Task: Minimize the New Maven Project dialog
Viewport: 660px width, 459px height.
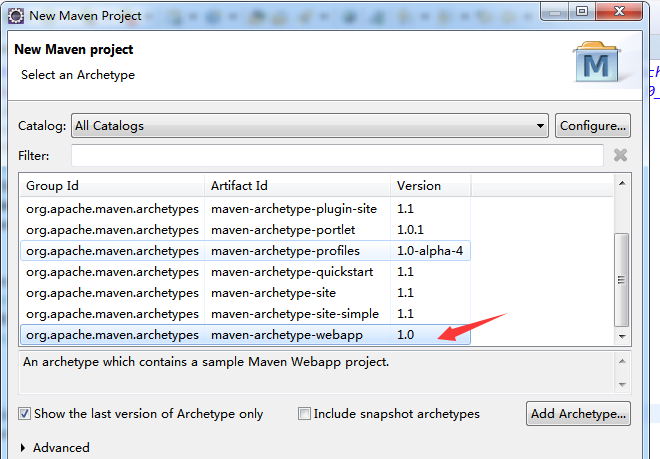Action: tap(555, 11)
